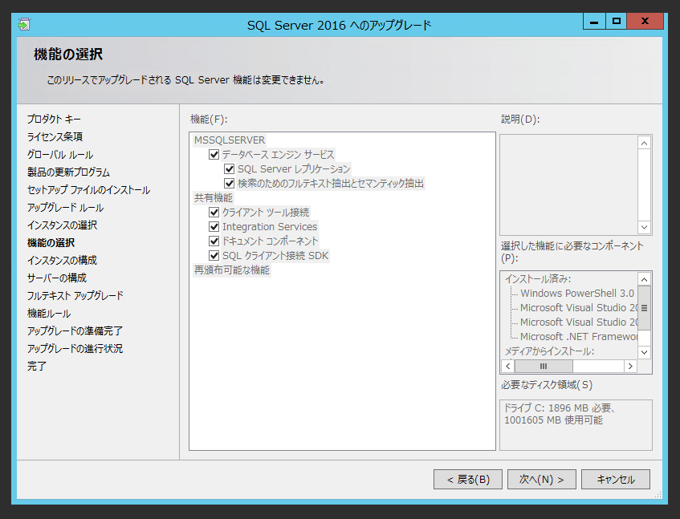The width and height of the screenshot is (680, 519).
Task: Select サーバーの構成 step in sidebar
Action: click(57, 278)
